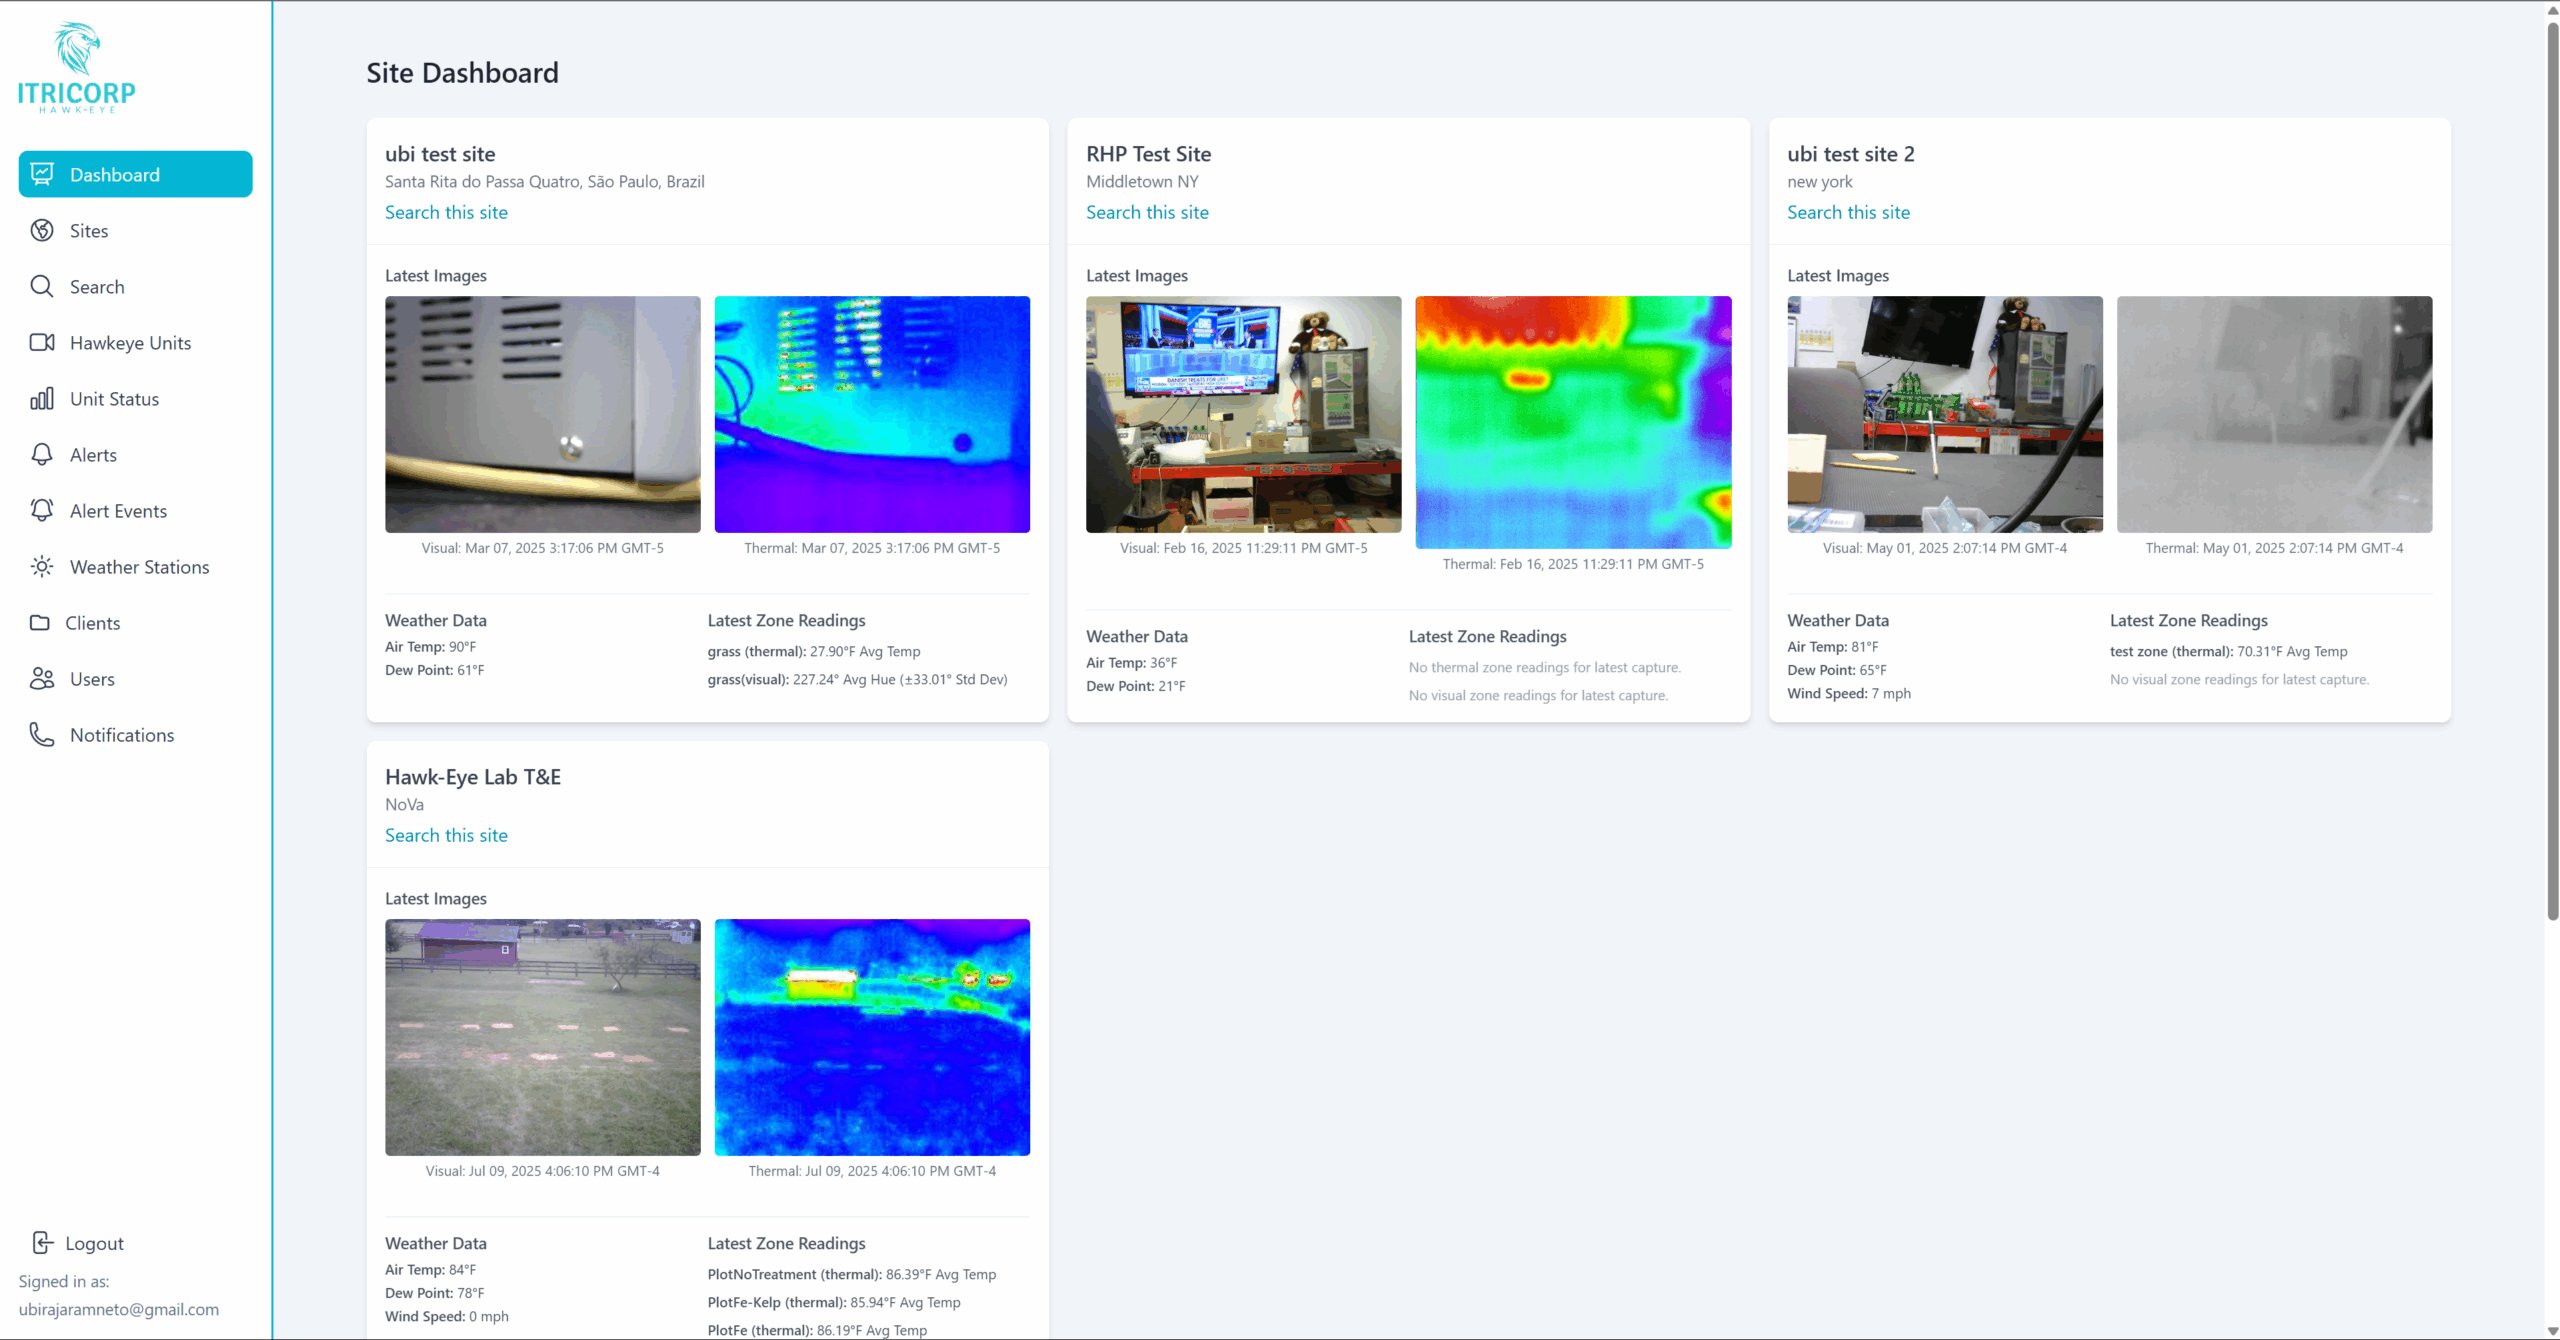Click the Weather Stations sun icon
This screenshot has height=1340, width=2560.
(42, 567)
